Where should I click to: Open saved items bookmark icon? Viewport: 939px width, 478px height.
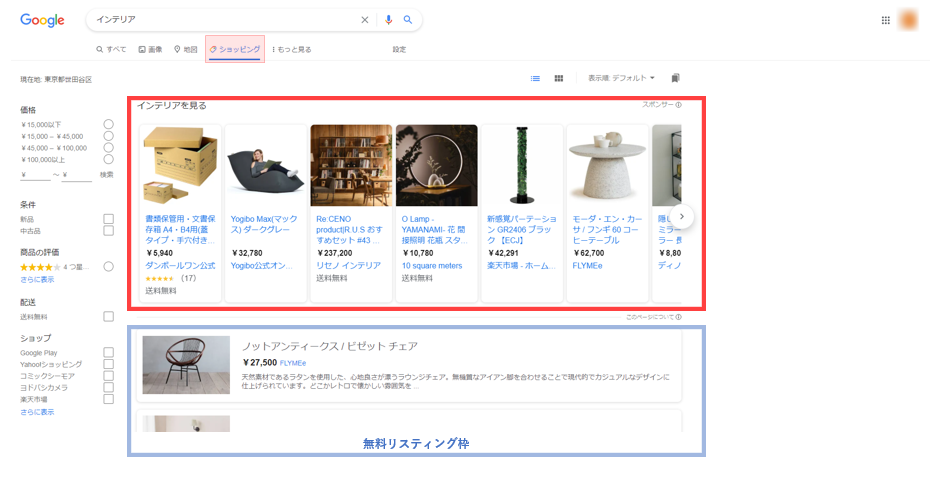pyautogui.click(x=676, y=78)
